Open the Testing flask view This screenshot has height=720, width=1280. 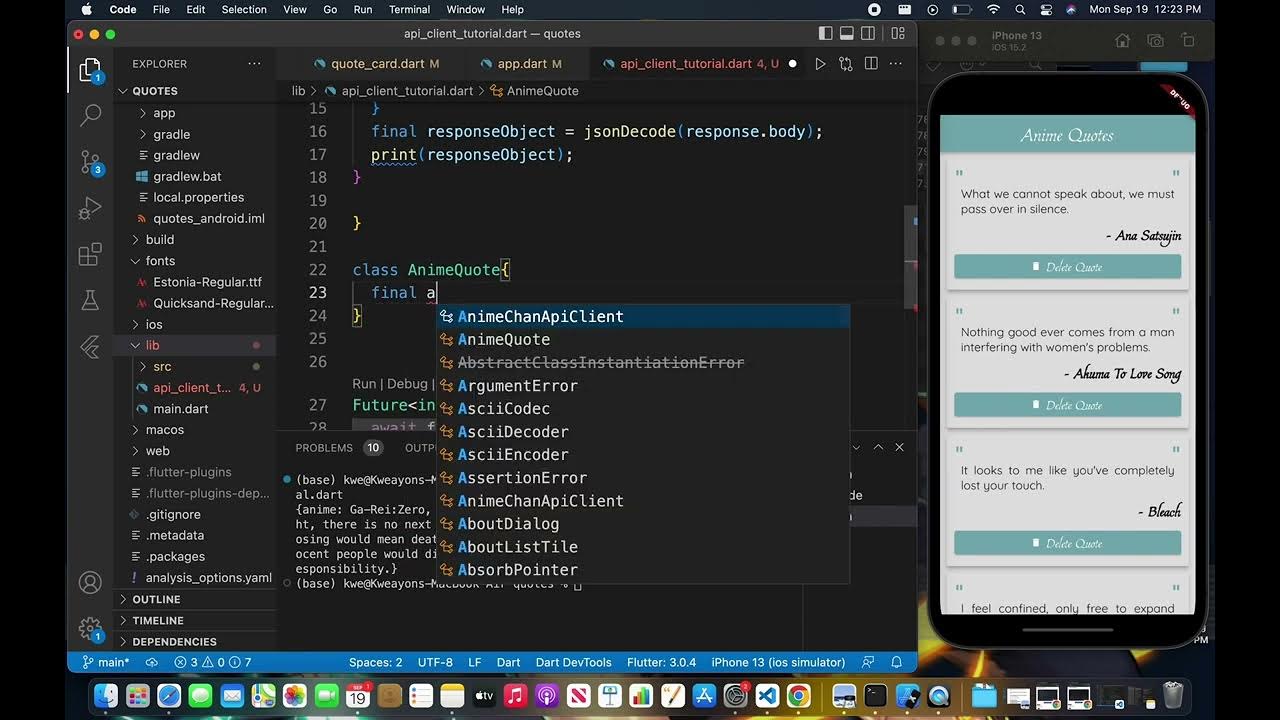tap(90, 300)
